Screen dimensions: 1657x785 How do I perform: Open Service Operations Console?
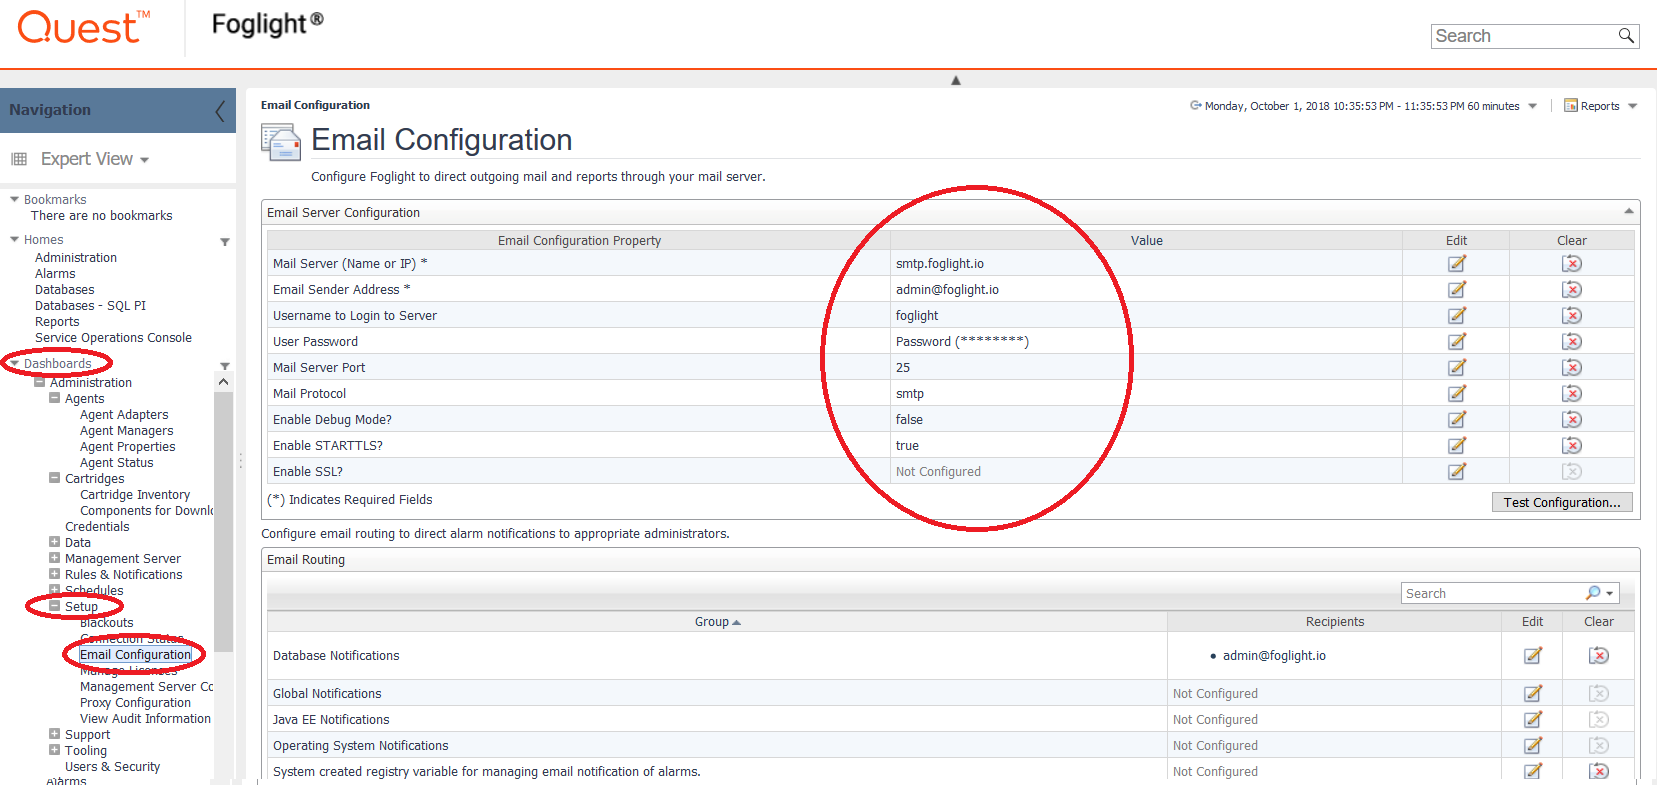113,337
